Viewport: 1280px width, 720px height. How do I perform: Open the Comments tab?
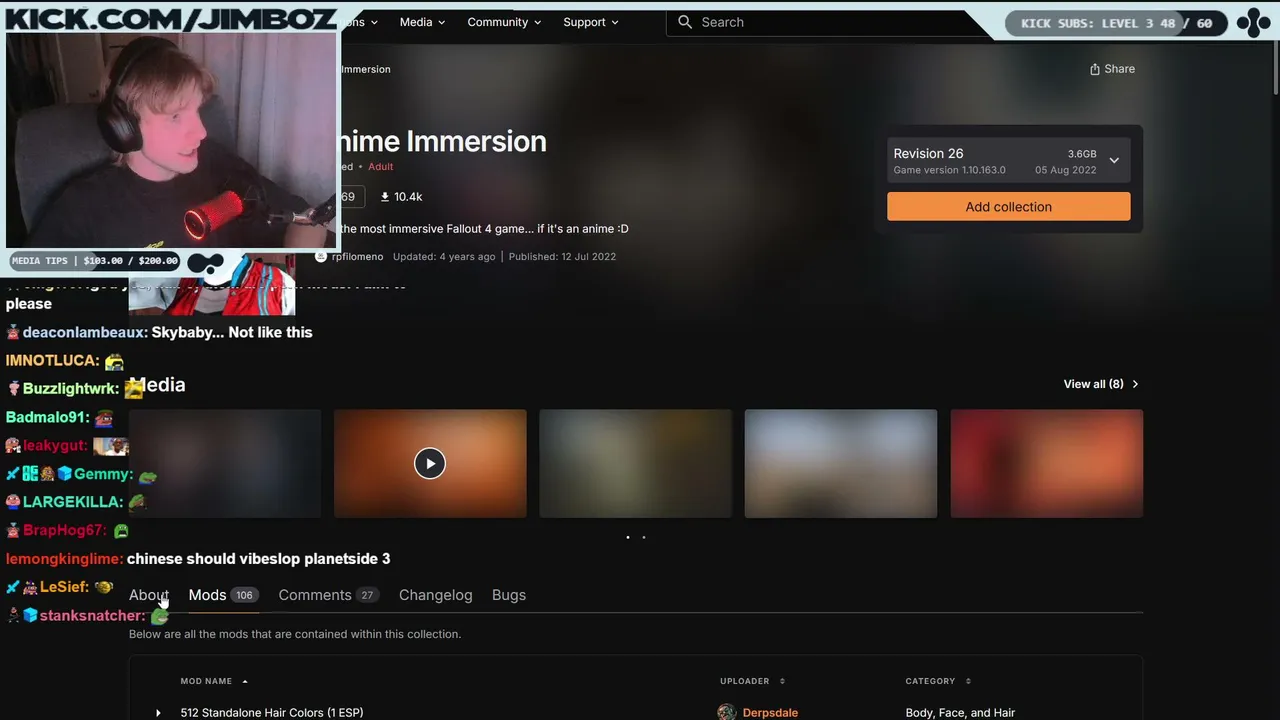click(329, 595)
